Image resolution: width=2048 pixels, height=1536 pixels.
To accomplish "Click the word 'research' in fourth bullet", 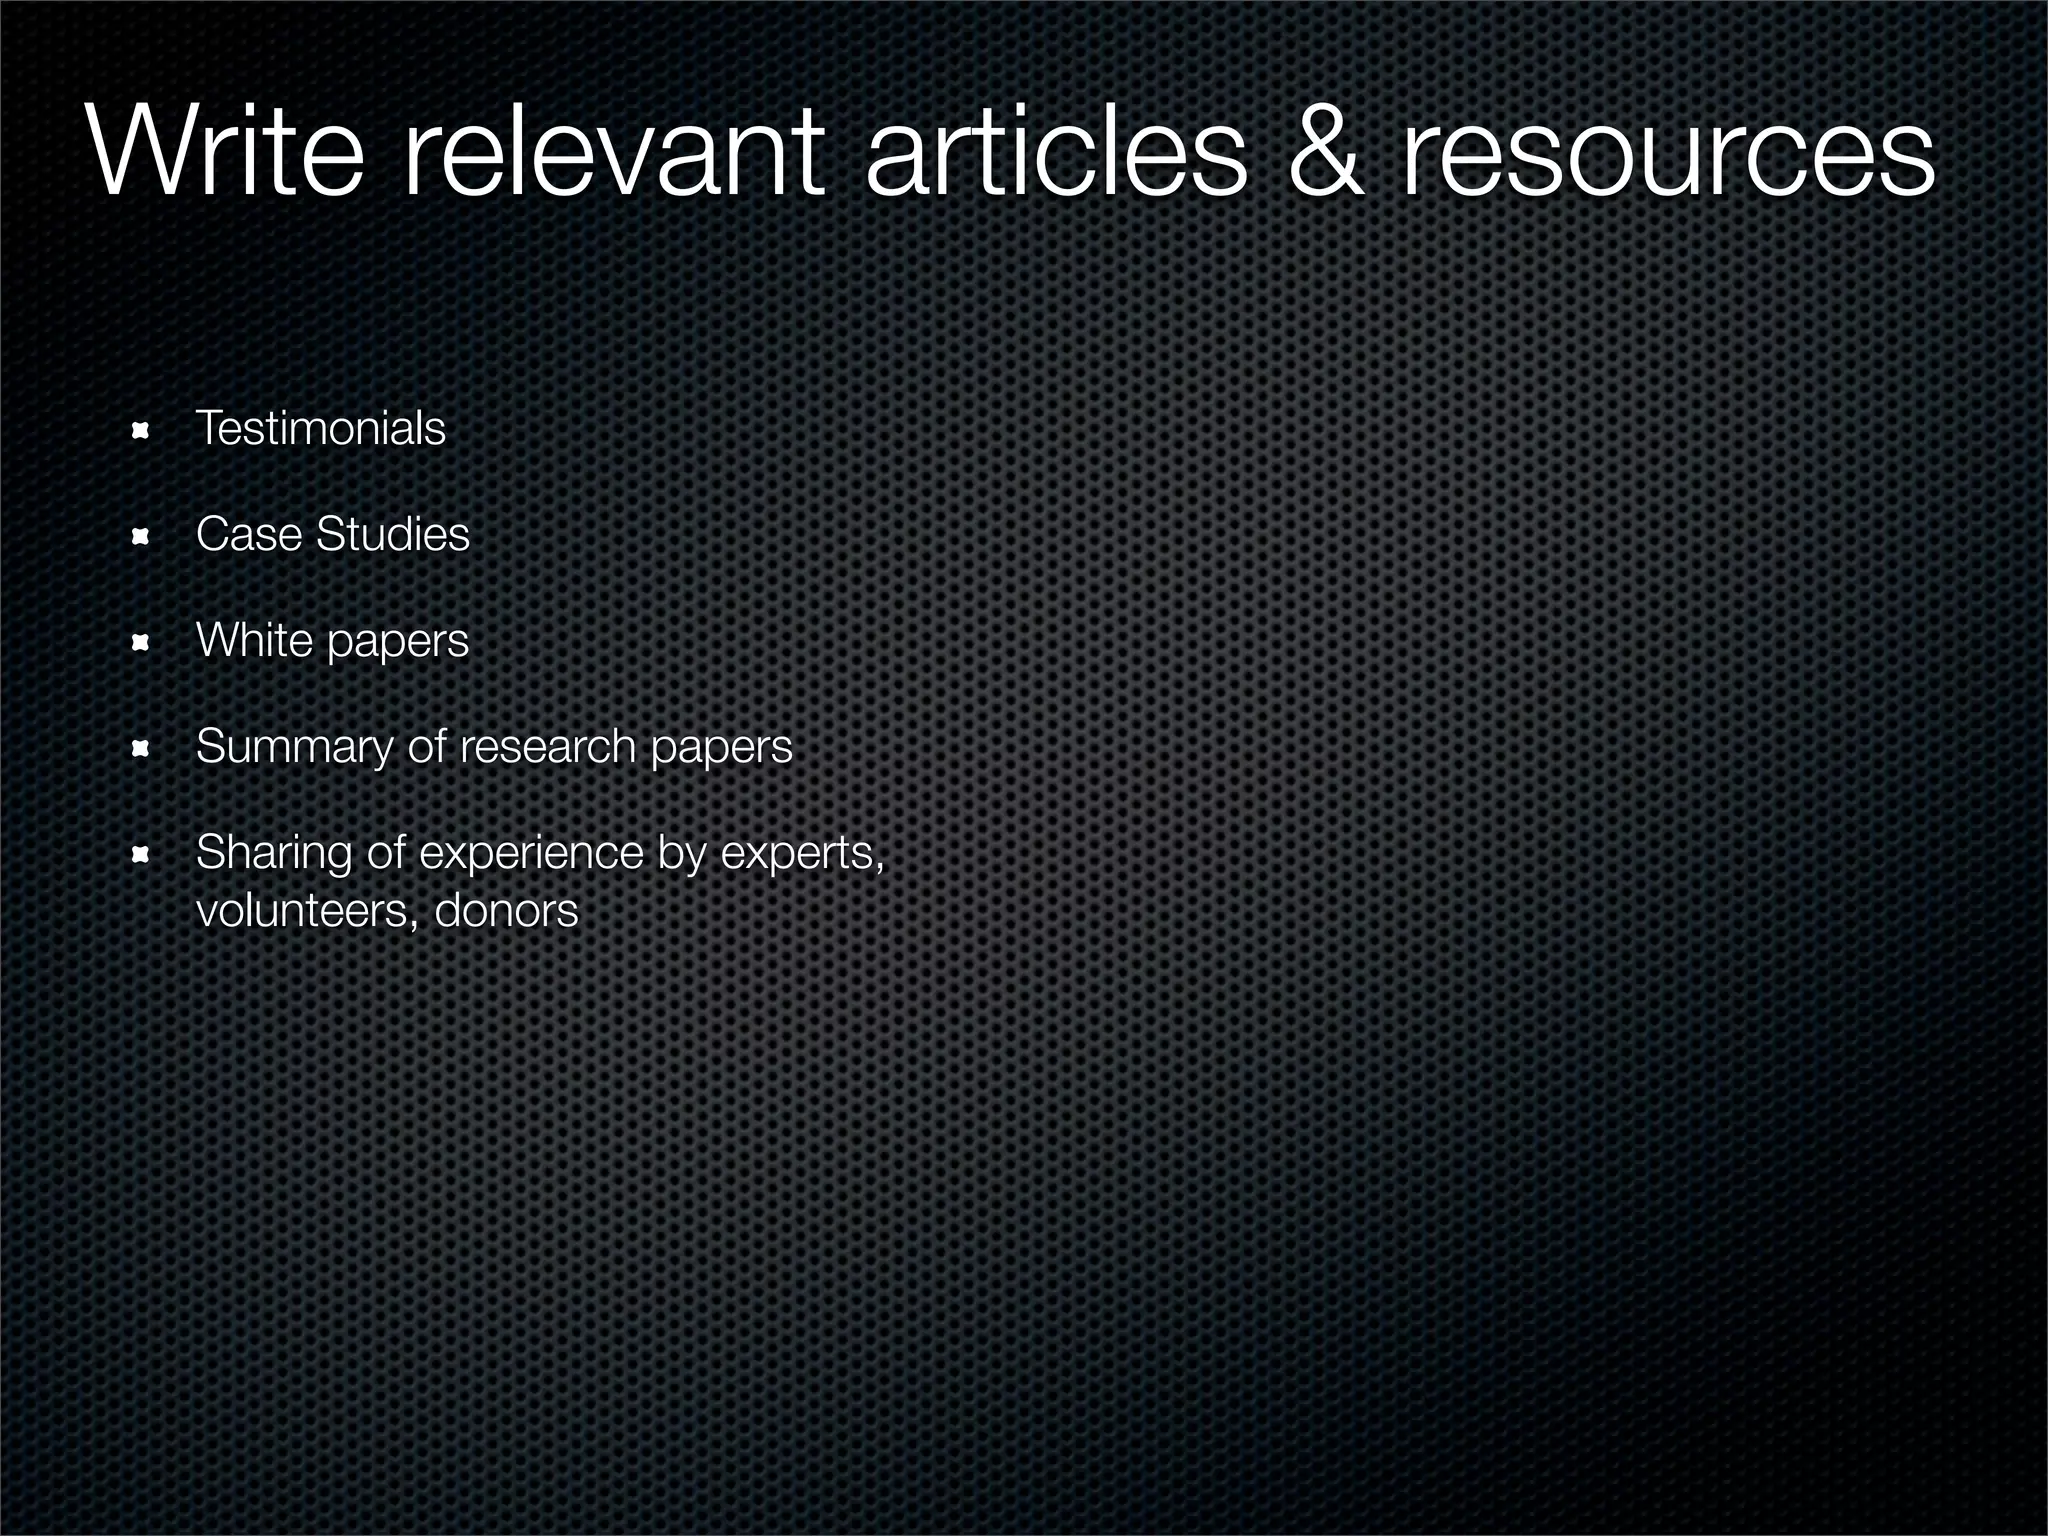I will pos(548,747).
